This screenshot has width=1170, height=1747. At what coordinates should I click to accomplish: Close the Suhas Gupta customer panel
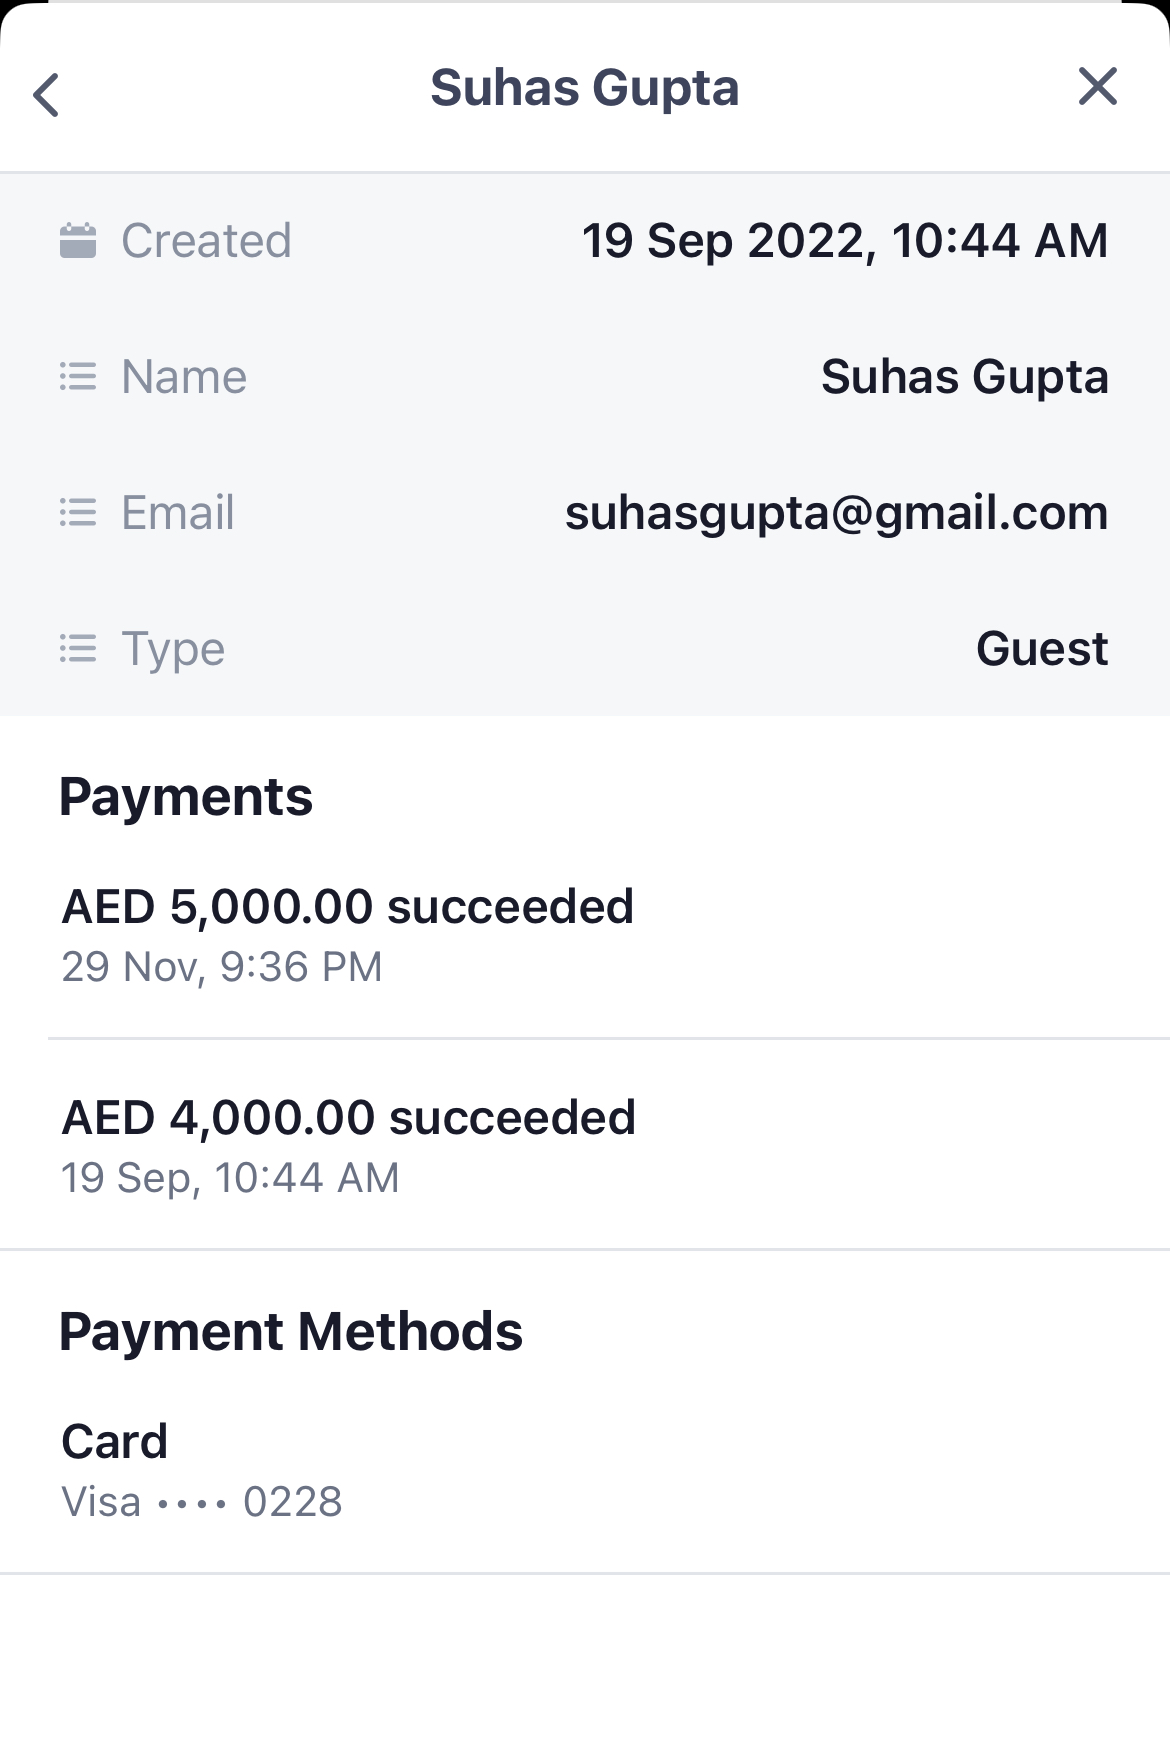pos(1097,87)
